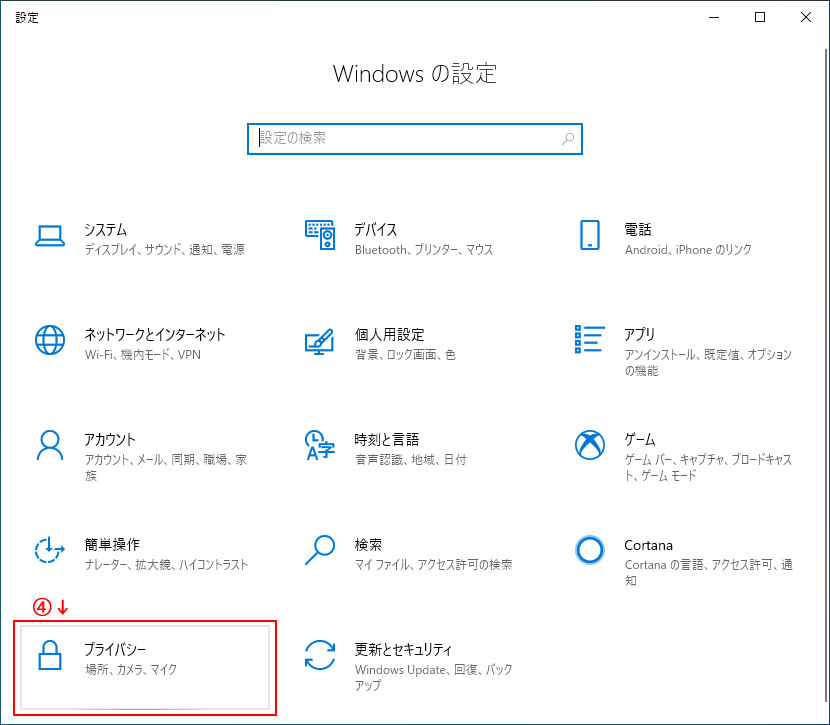This screenshot has height=725, width=830.
Task: Close the 設定 window
Action: pyautogui.click(x=806, y=17)
